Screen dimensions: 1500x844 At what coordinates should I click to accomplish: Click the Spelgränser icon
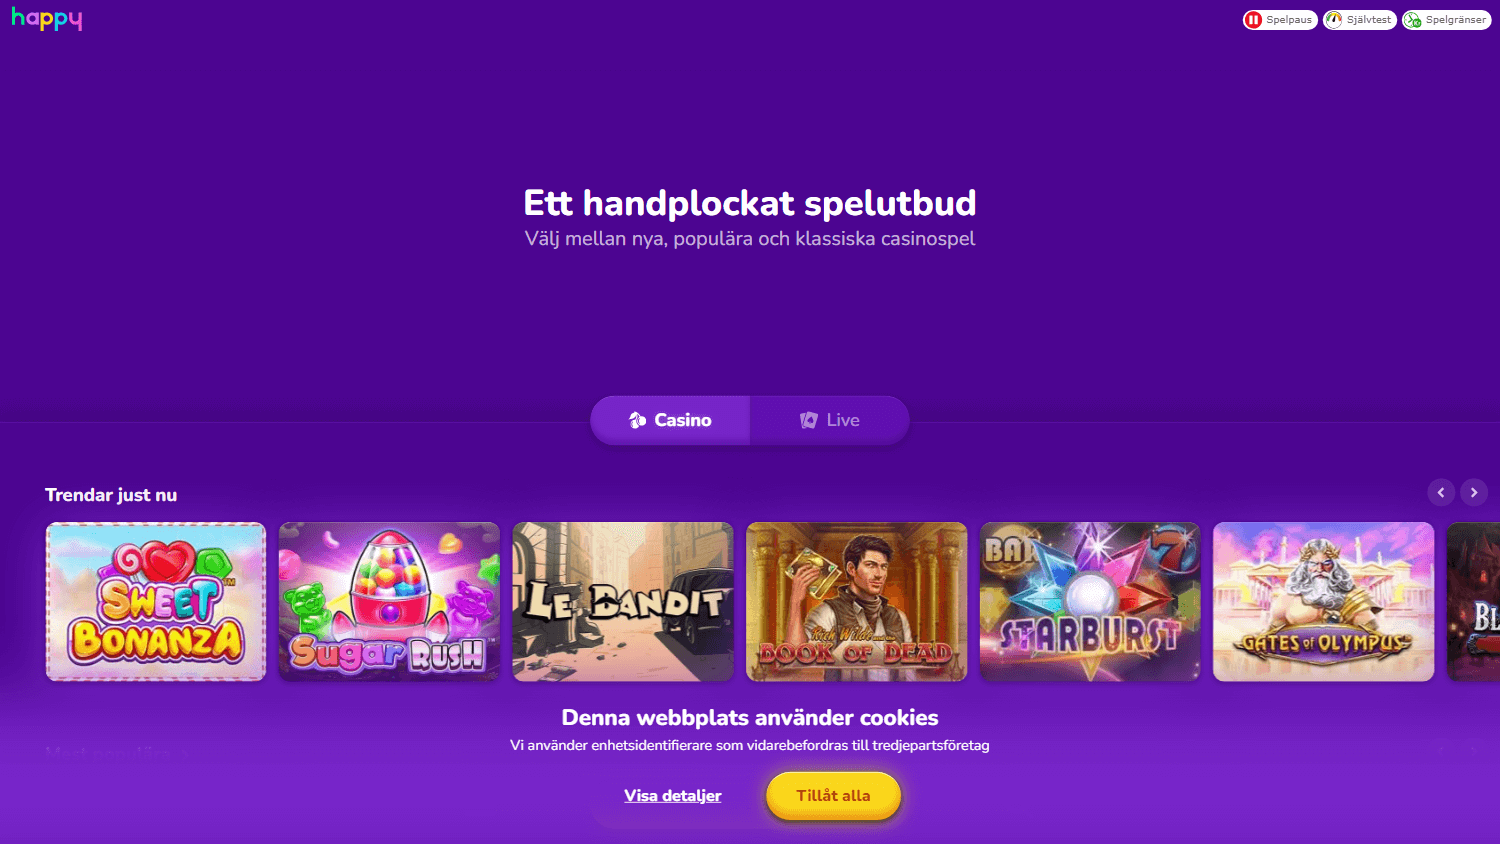pyautogui.click(x=1413, y=20)
